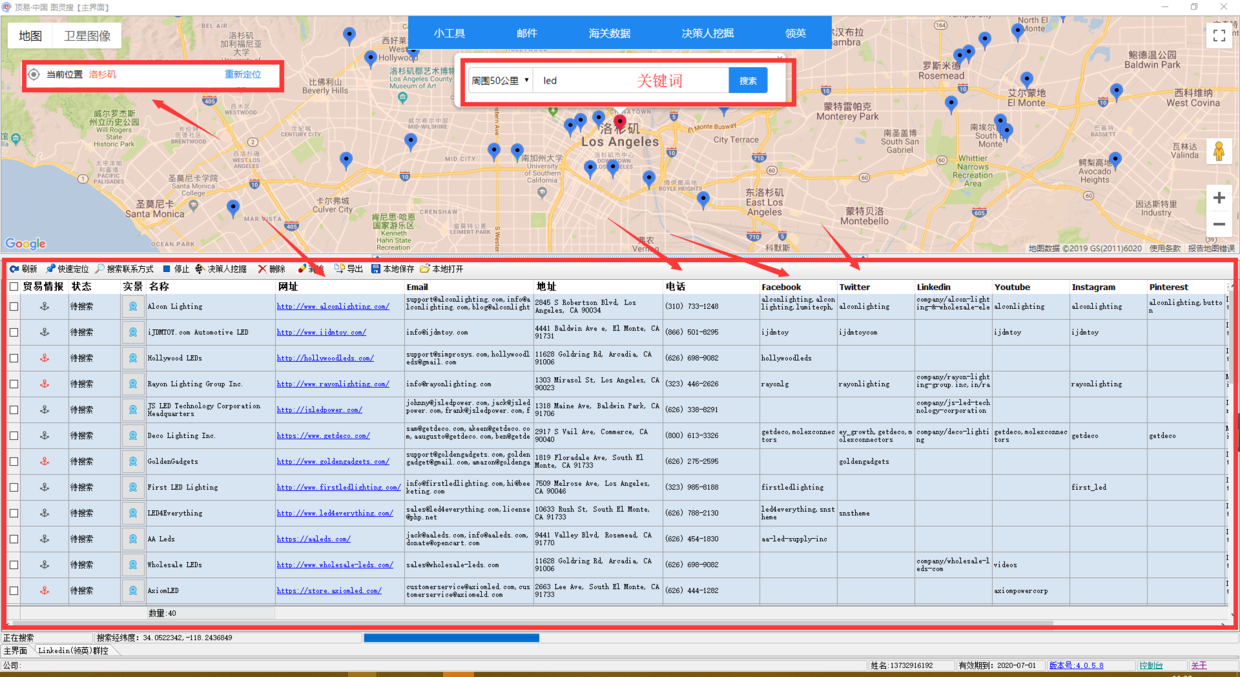The height and width of the screenshot is (677, 1240).
Task: Open the 周围50公里 radius dropdown
Action: pos(501,81)
